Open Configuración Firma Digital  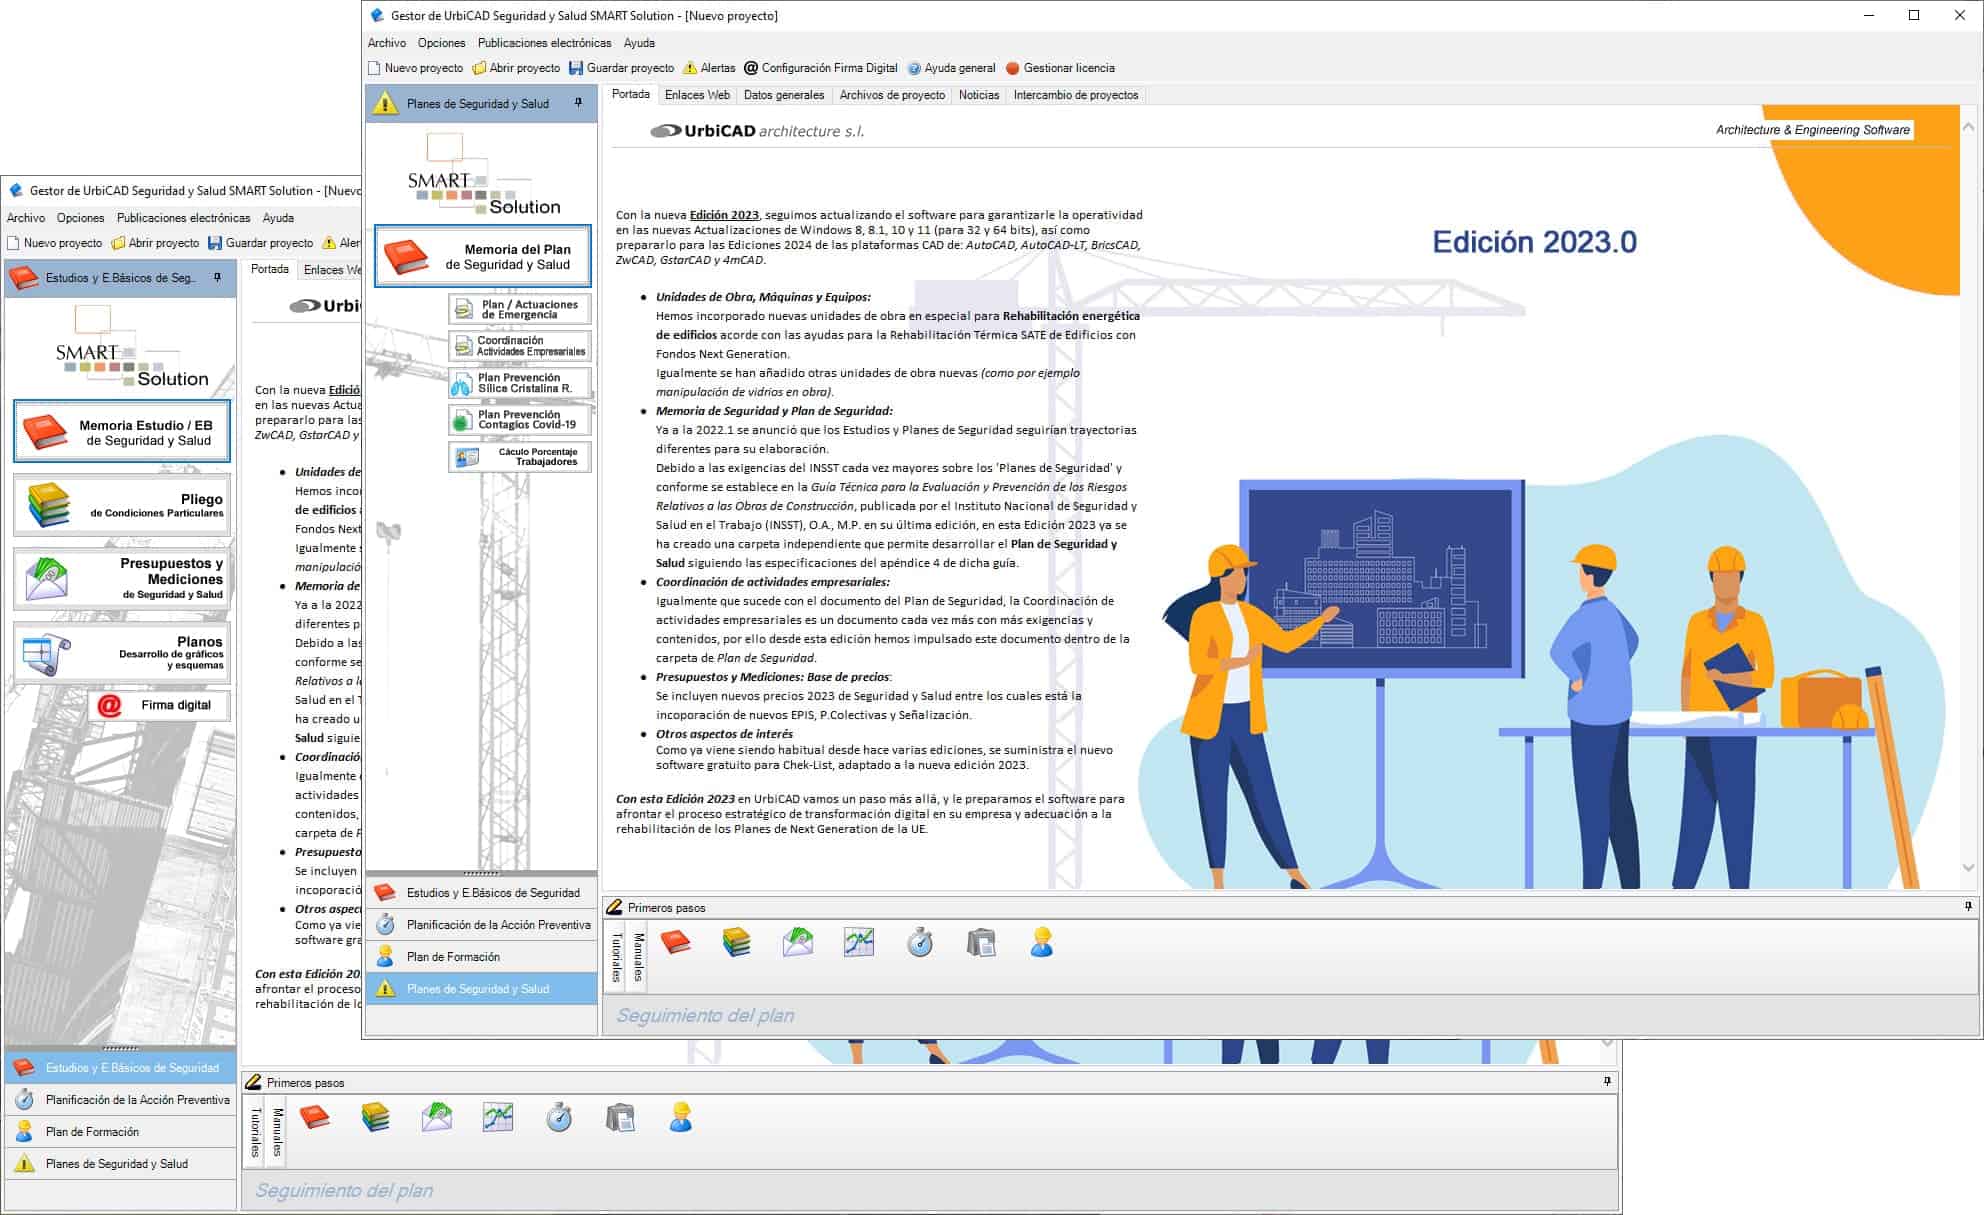(x=821, y=68)
